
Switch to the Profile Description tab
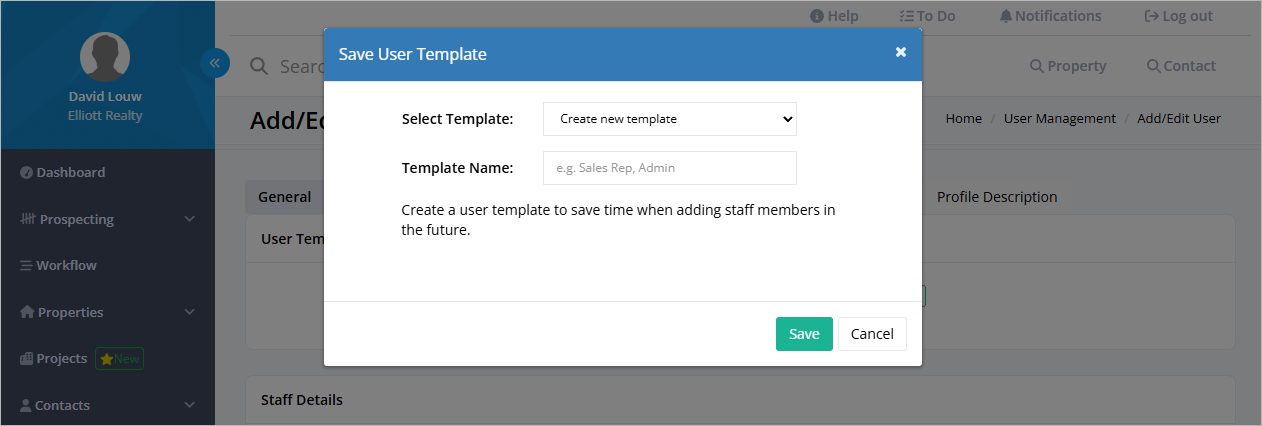997,197
